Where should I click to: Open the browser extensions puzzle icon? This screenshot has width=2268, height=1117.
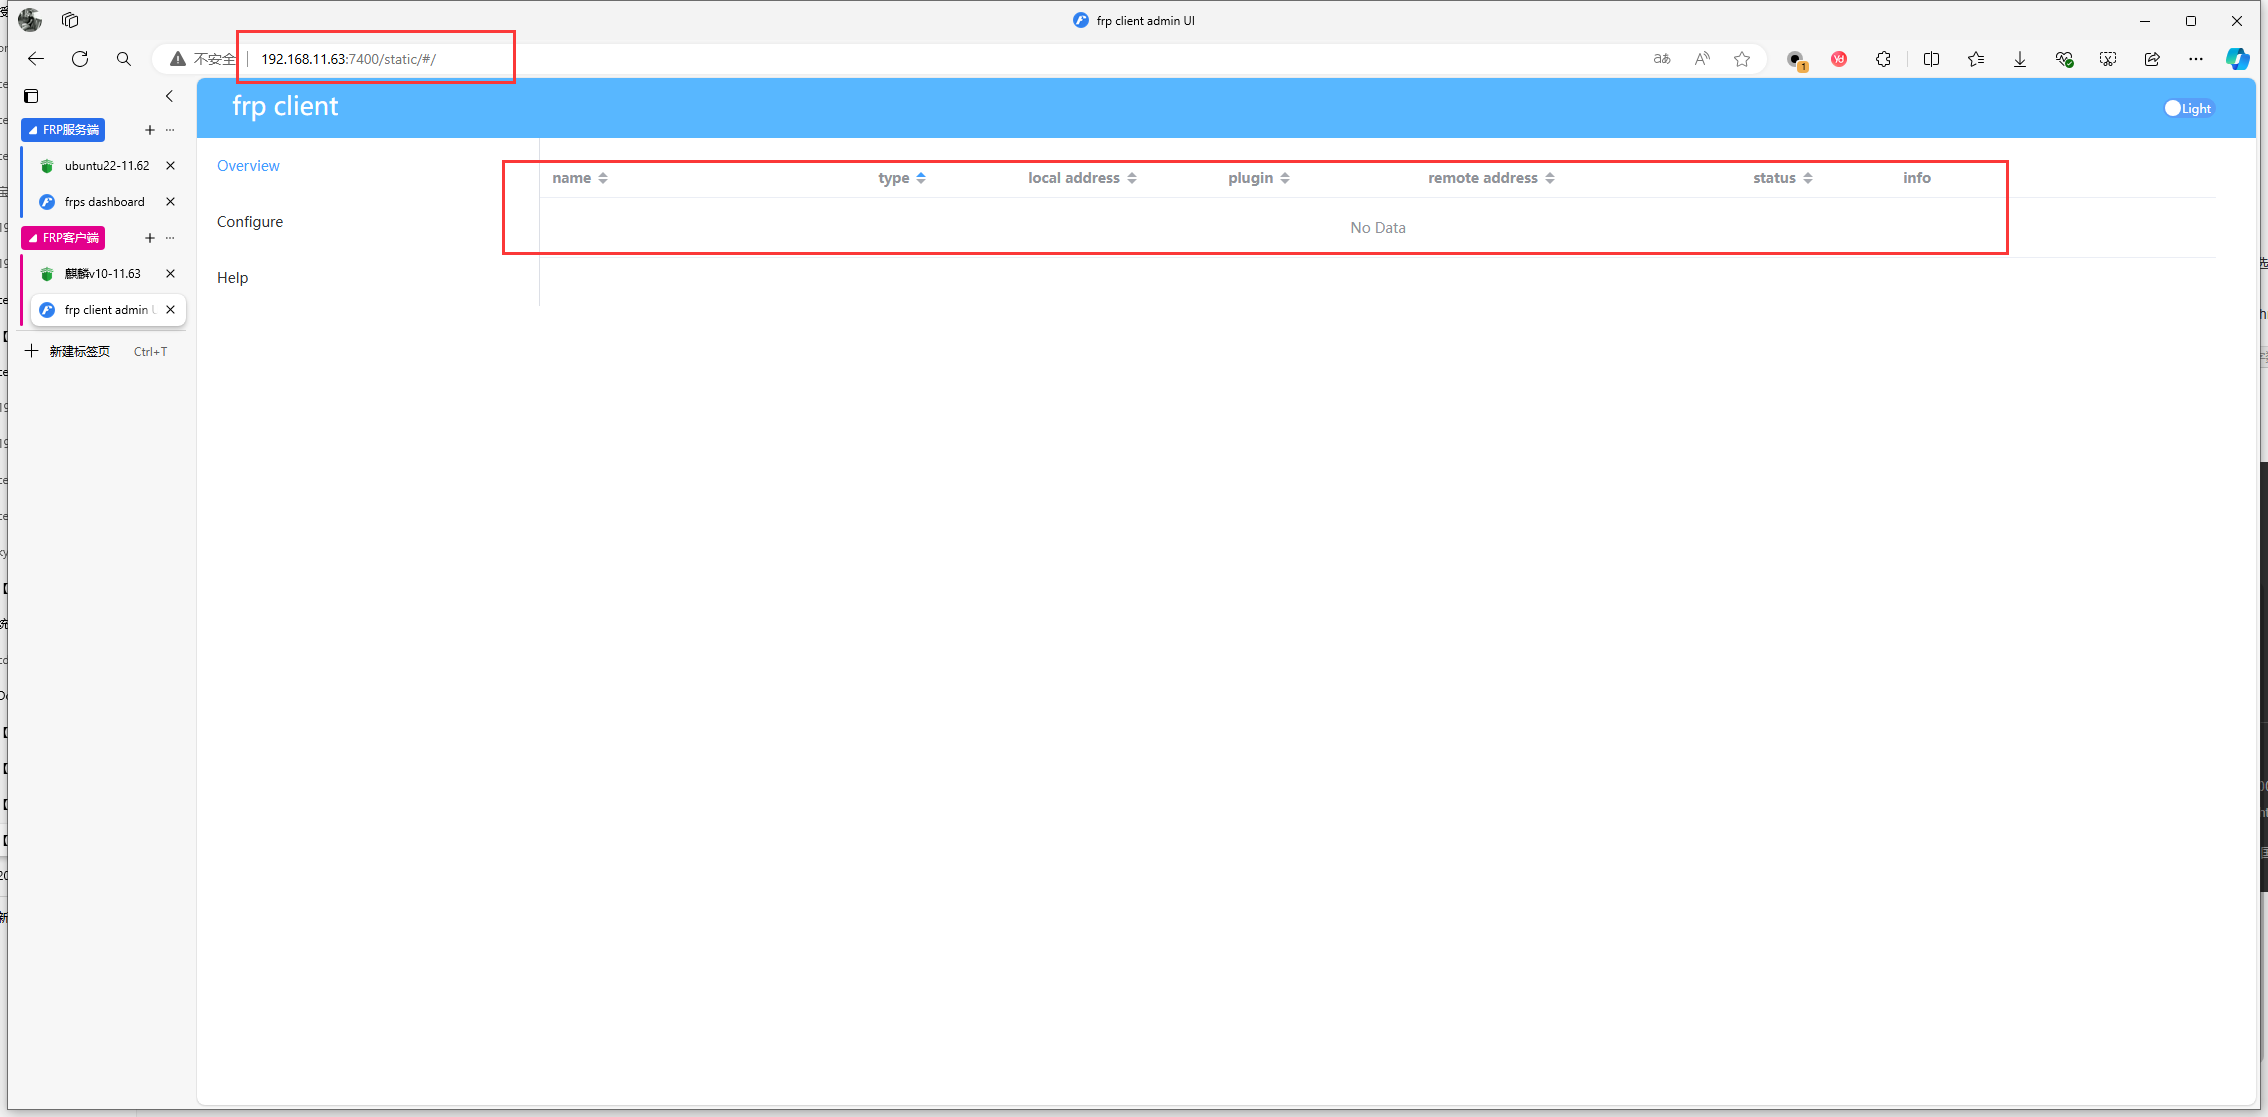click(1883, 59)
